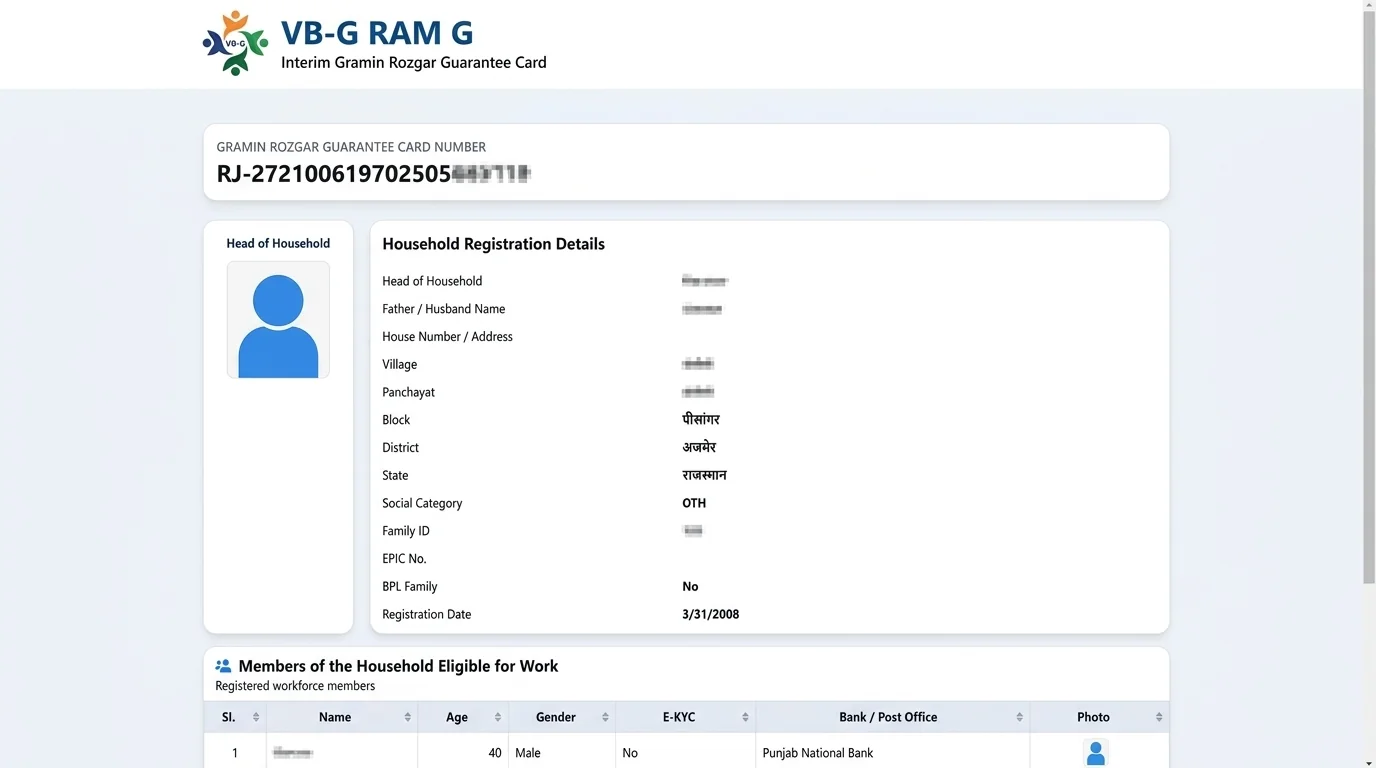Screen dimensions: 1376x768
Task: Click the "GRAMIN ROZGAR GUARANTEE CARD NUMBER" label
Action: click(351, 147)
